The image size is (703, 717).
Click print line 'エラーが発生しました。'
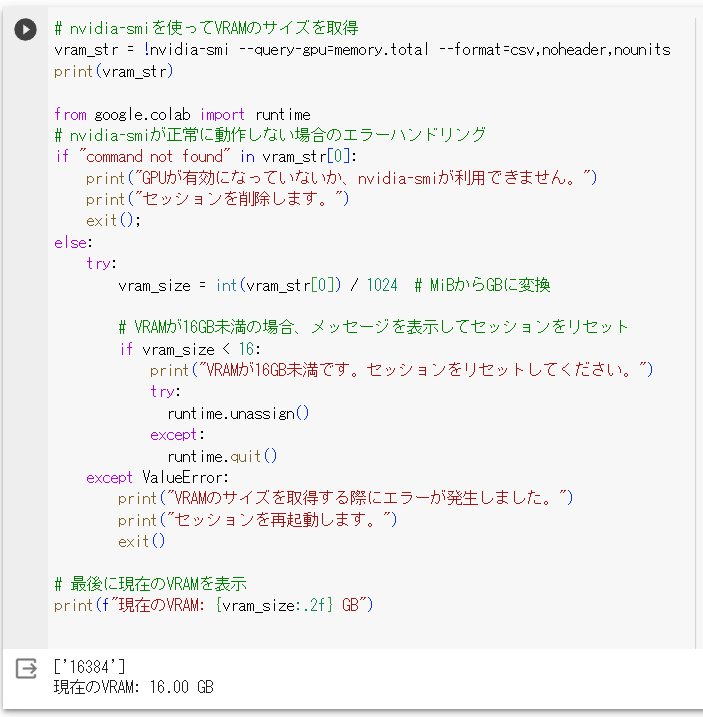pyautogui.click(x=346, y=498)
